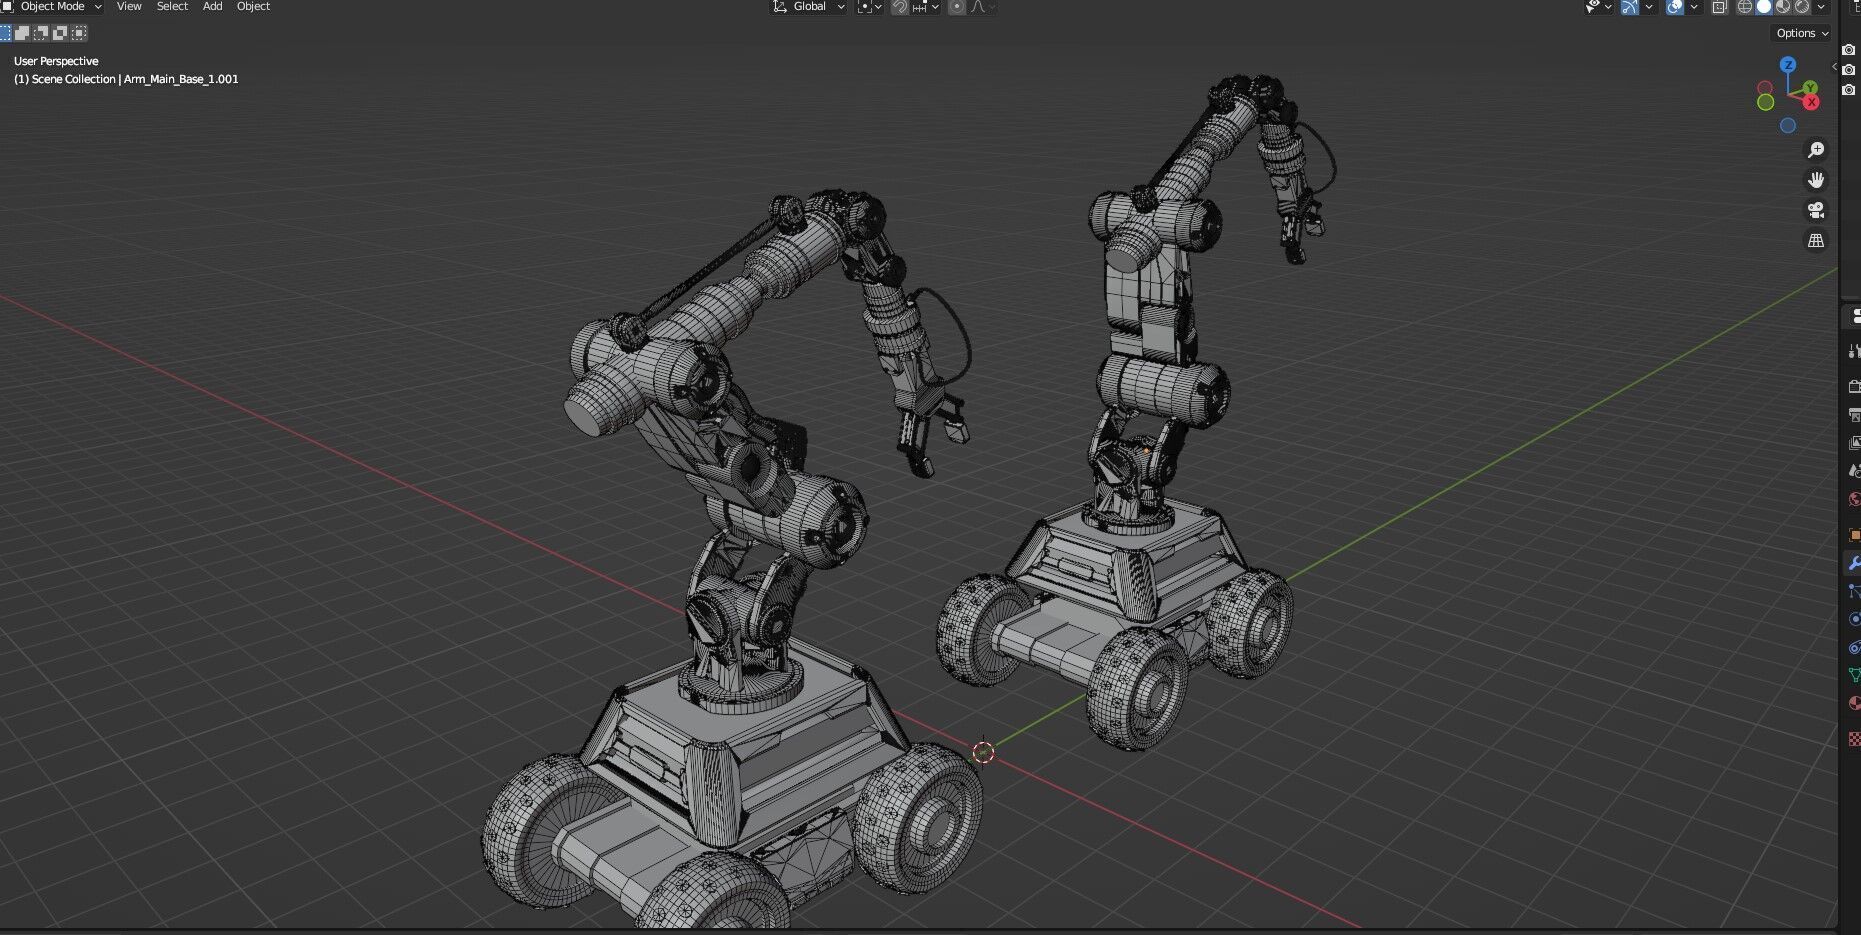Open the Object menu

[x=253, y=7]
